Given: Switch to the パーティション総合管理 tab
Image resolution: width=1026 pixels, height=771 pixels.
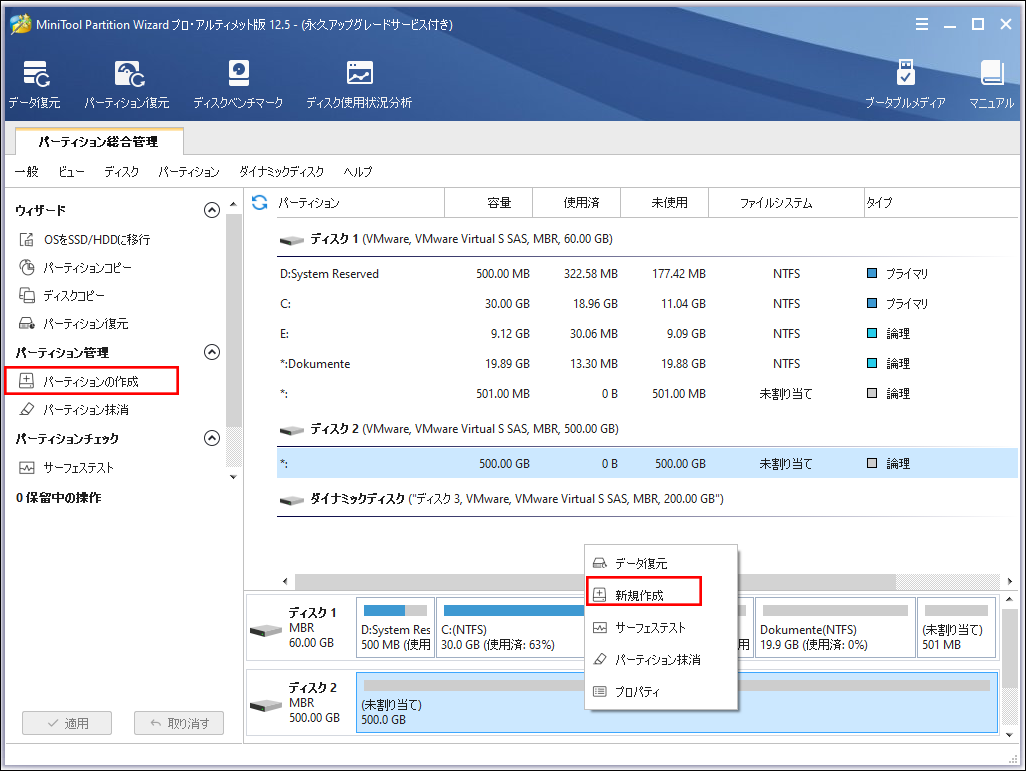Looking at the screenshot, I should coord(99,142).
